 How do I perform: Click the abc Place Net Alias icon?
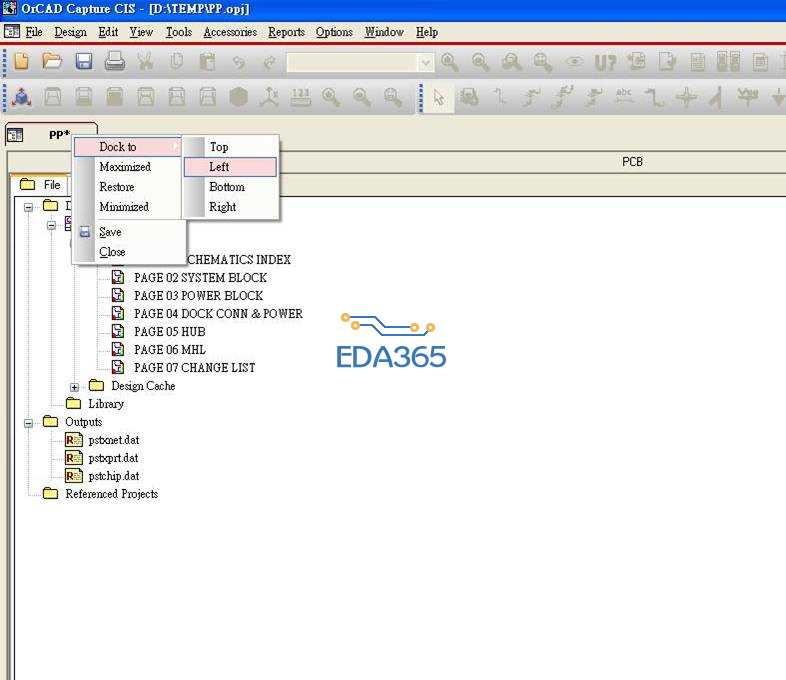(624, 96)
